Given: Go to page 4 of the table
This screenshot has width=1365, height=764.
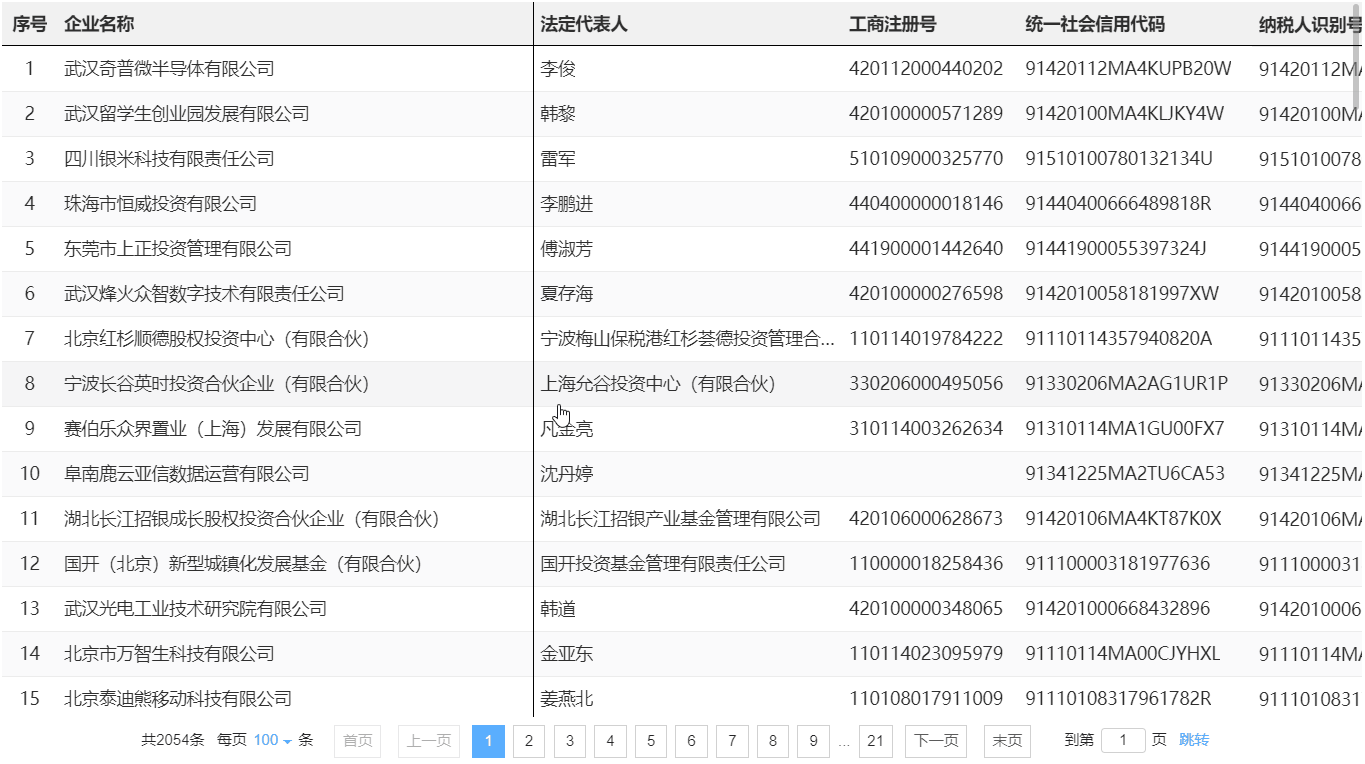Looking at the screenshot, I should pos(609,741).
